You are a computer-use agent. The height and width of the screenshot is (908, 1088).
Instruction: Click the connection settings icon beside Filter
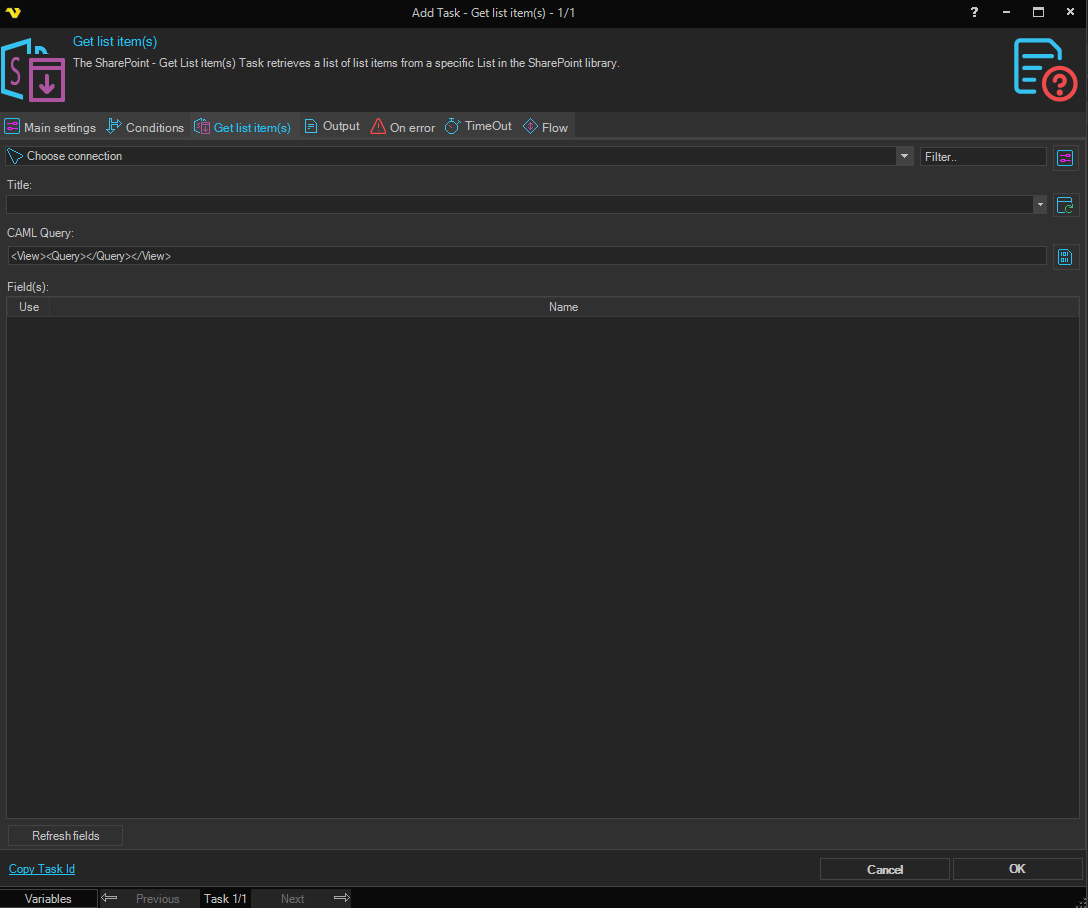(x=1065, y=157)
